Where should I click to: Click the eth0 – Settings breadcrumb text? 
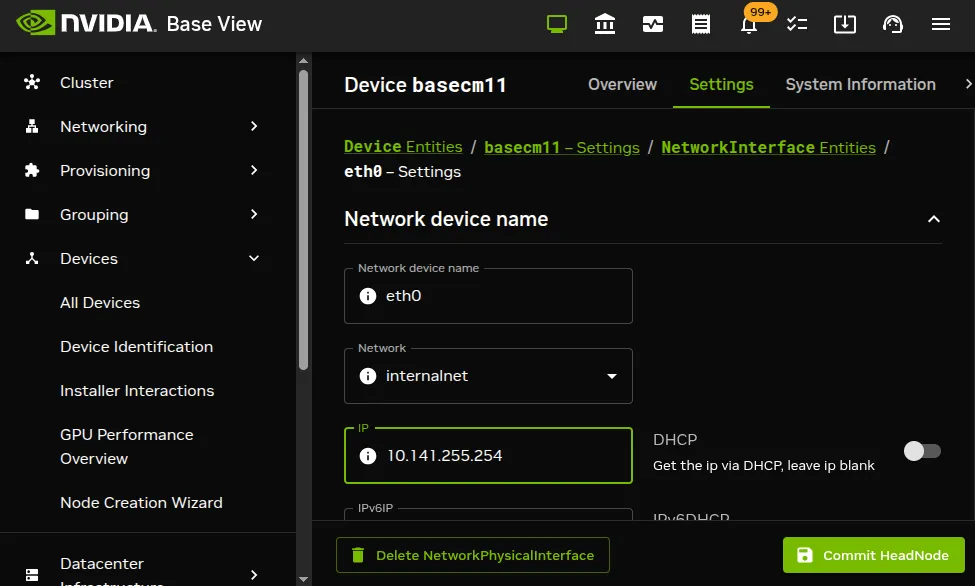[402, 172]
